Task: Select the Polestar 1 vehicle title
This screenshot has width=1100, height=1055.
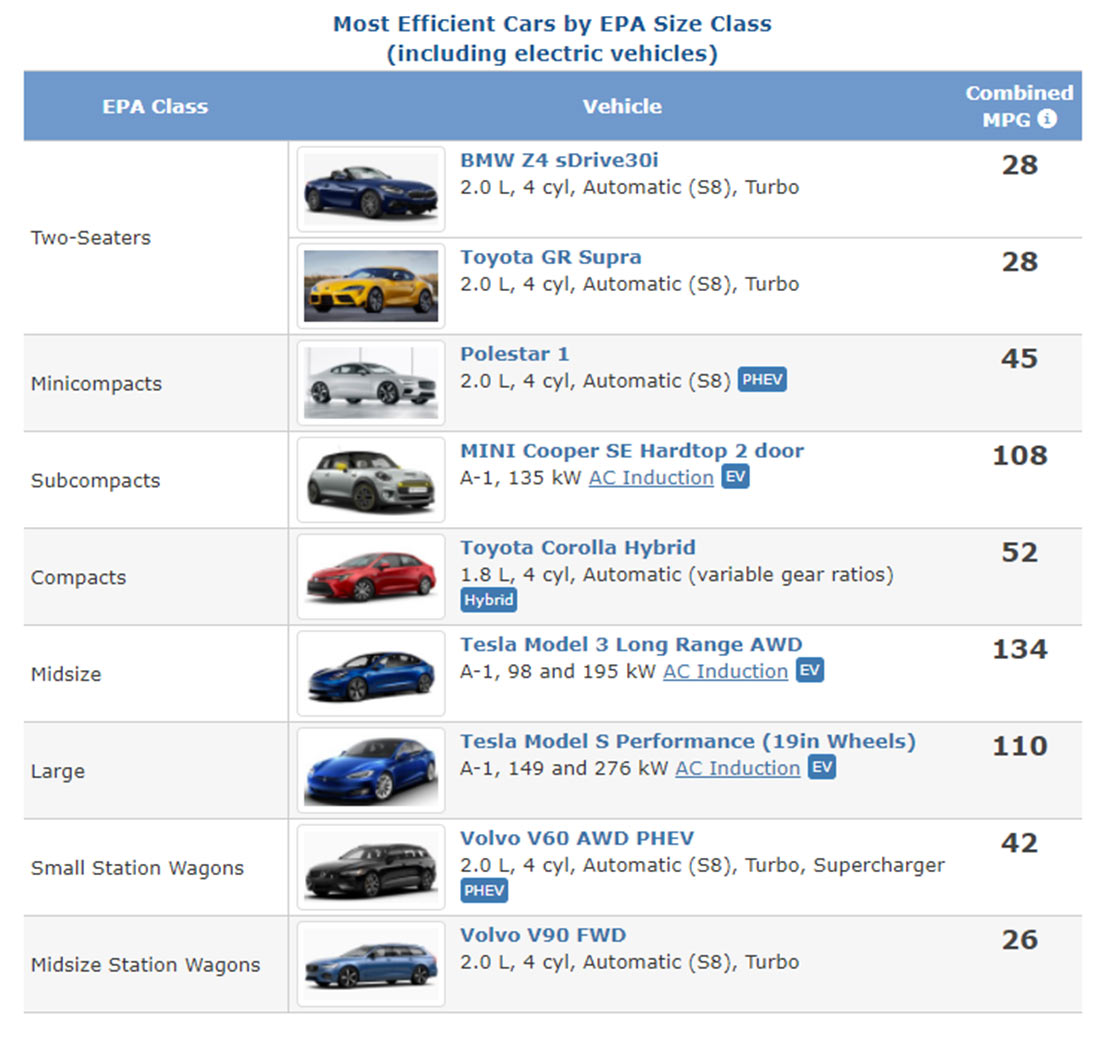Action: (x=514, y=354)
